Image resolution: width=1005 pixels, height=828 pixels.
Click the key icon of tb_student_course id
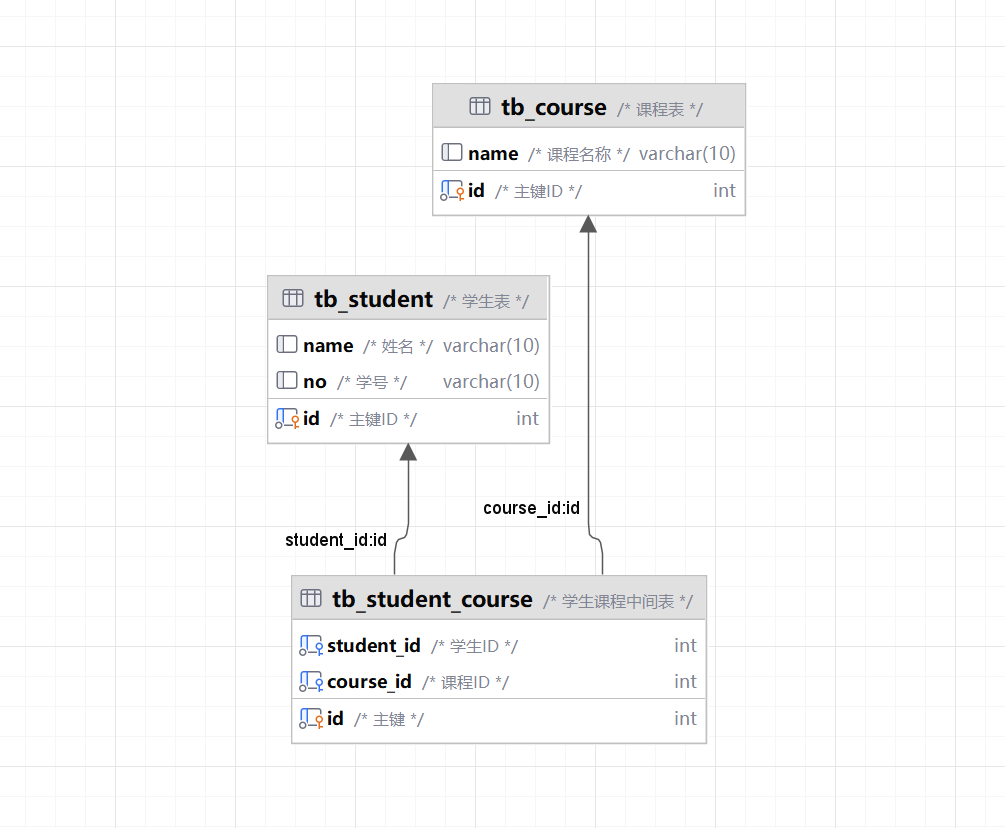pos(311,718)
